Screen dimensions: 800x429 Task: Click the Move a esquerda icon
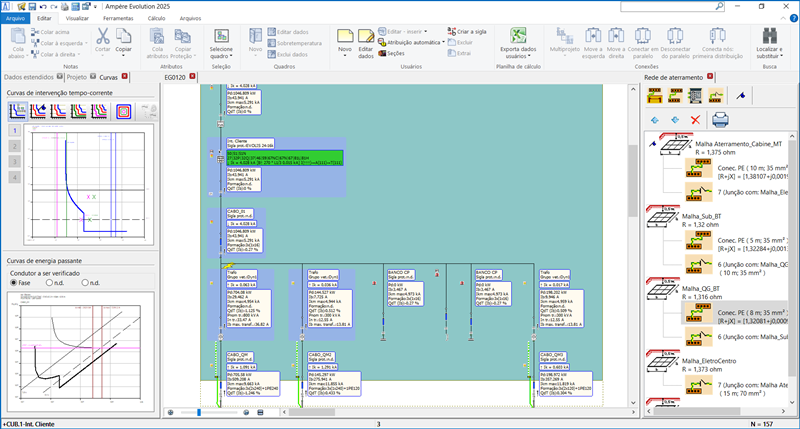tap(593, 36)
